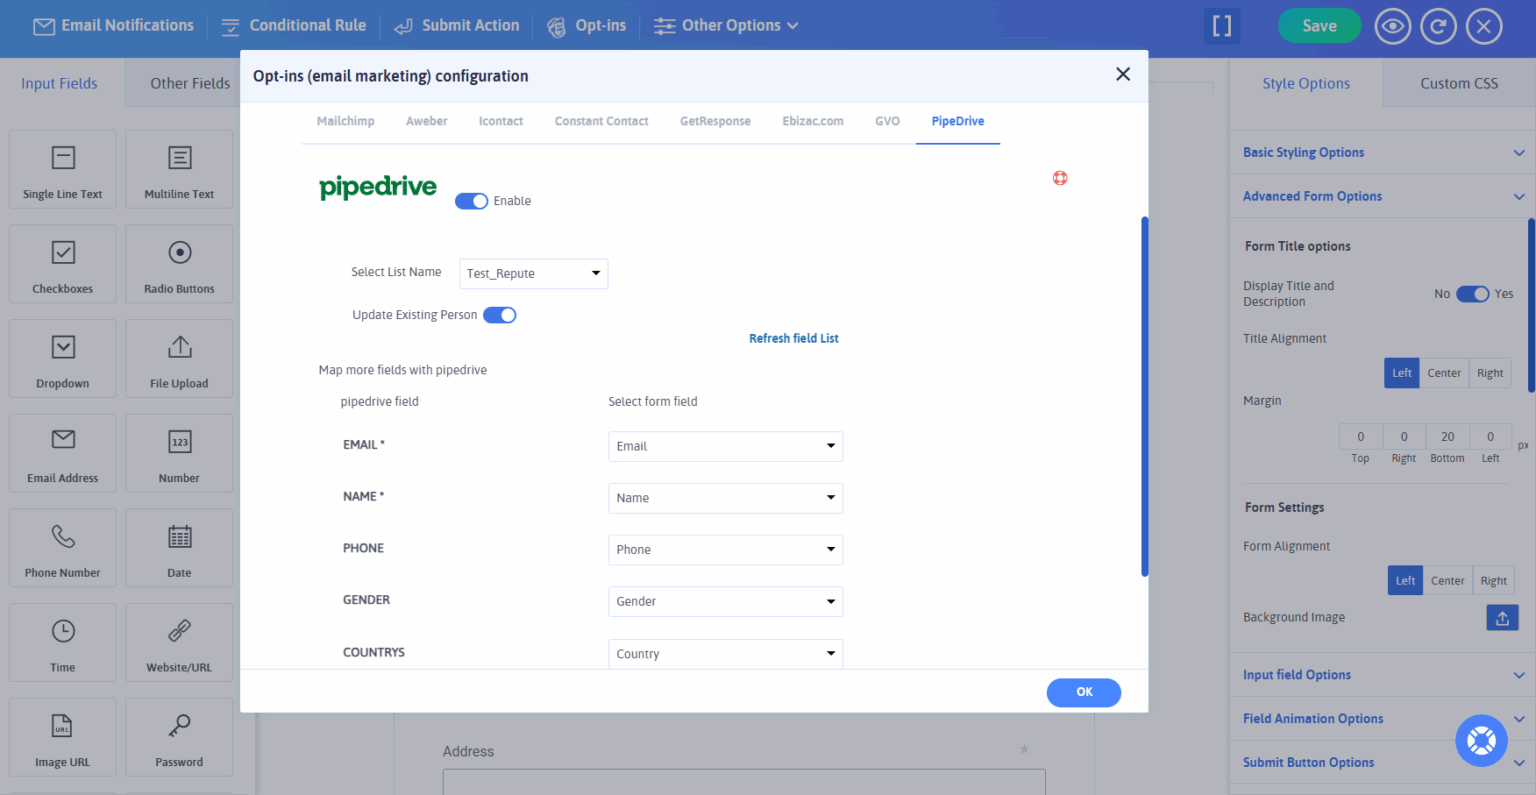This screenshot has height=795, width=1536.
Task: Set Form Alignment to Left
Action: click(x=1405, y=581)
